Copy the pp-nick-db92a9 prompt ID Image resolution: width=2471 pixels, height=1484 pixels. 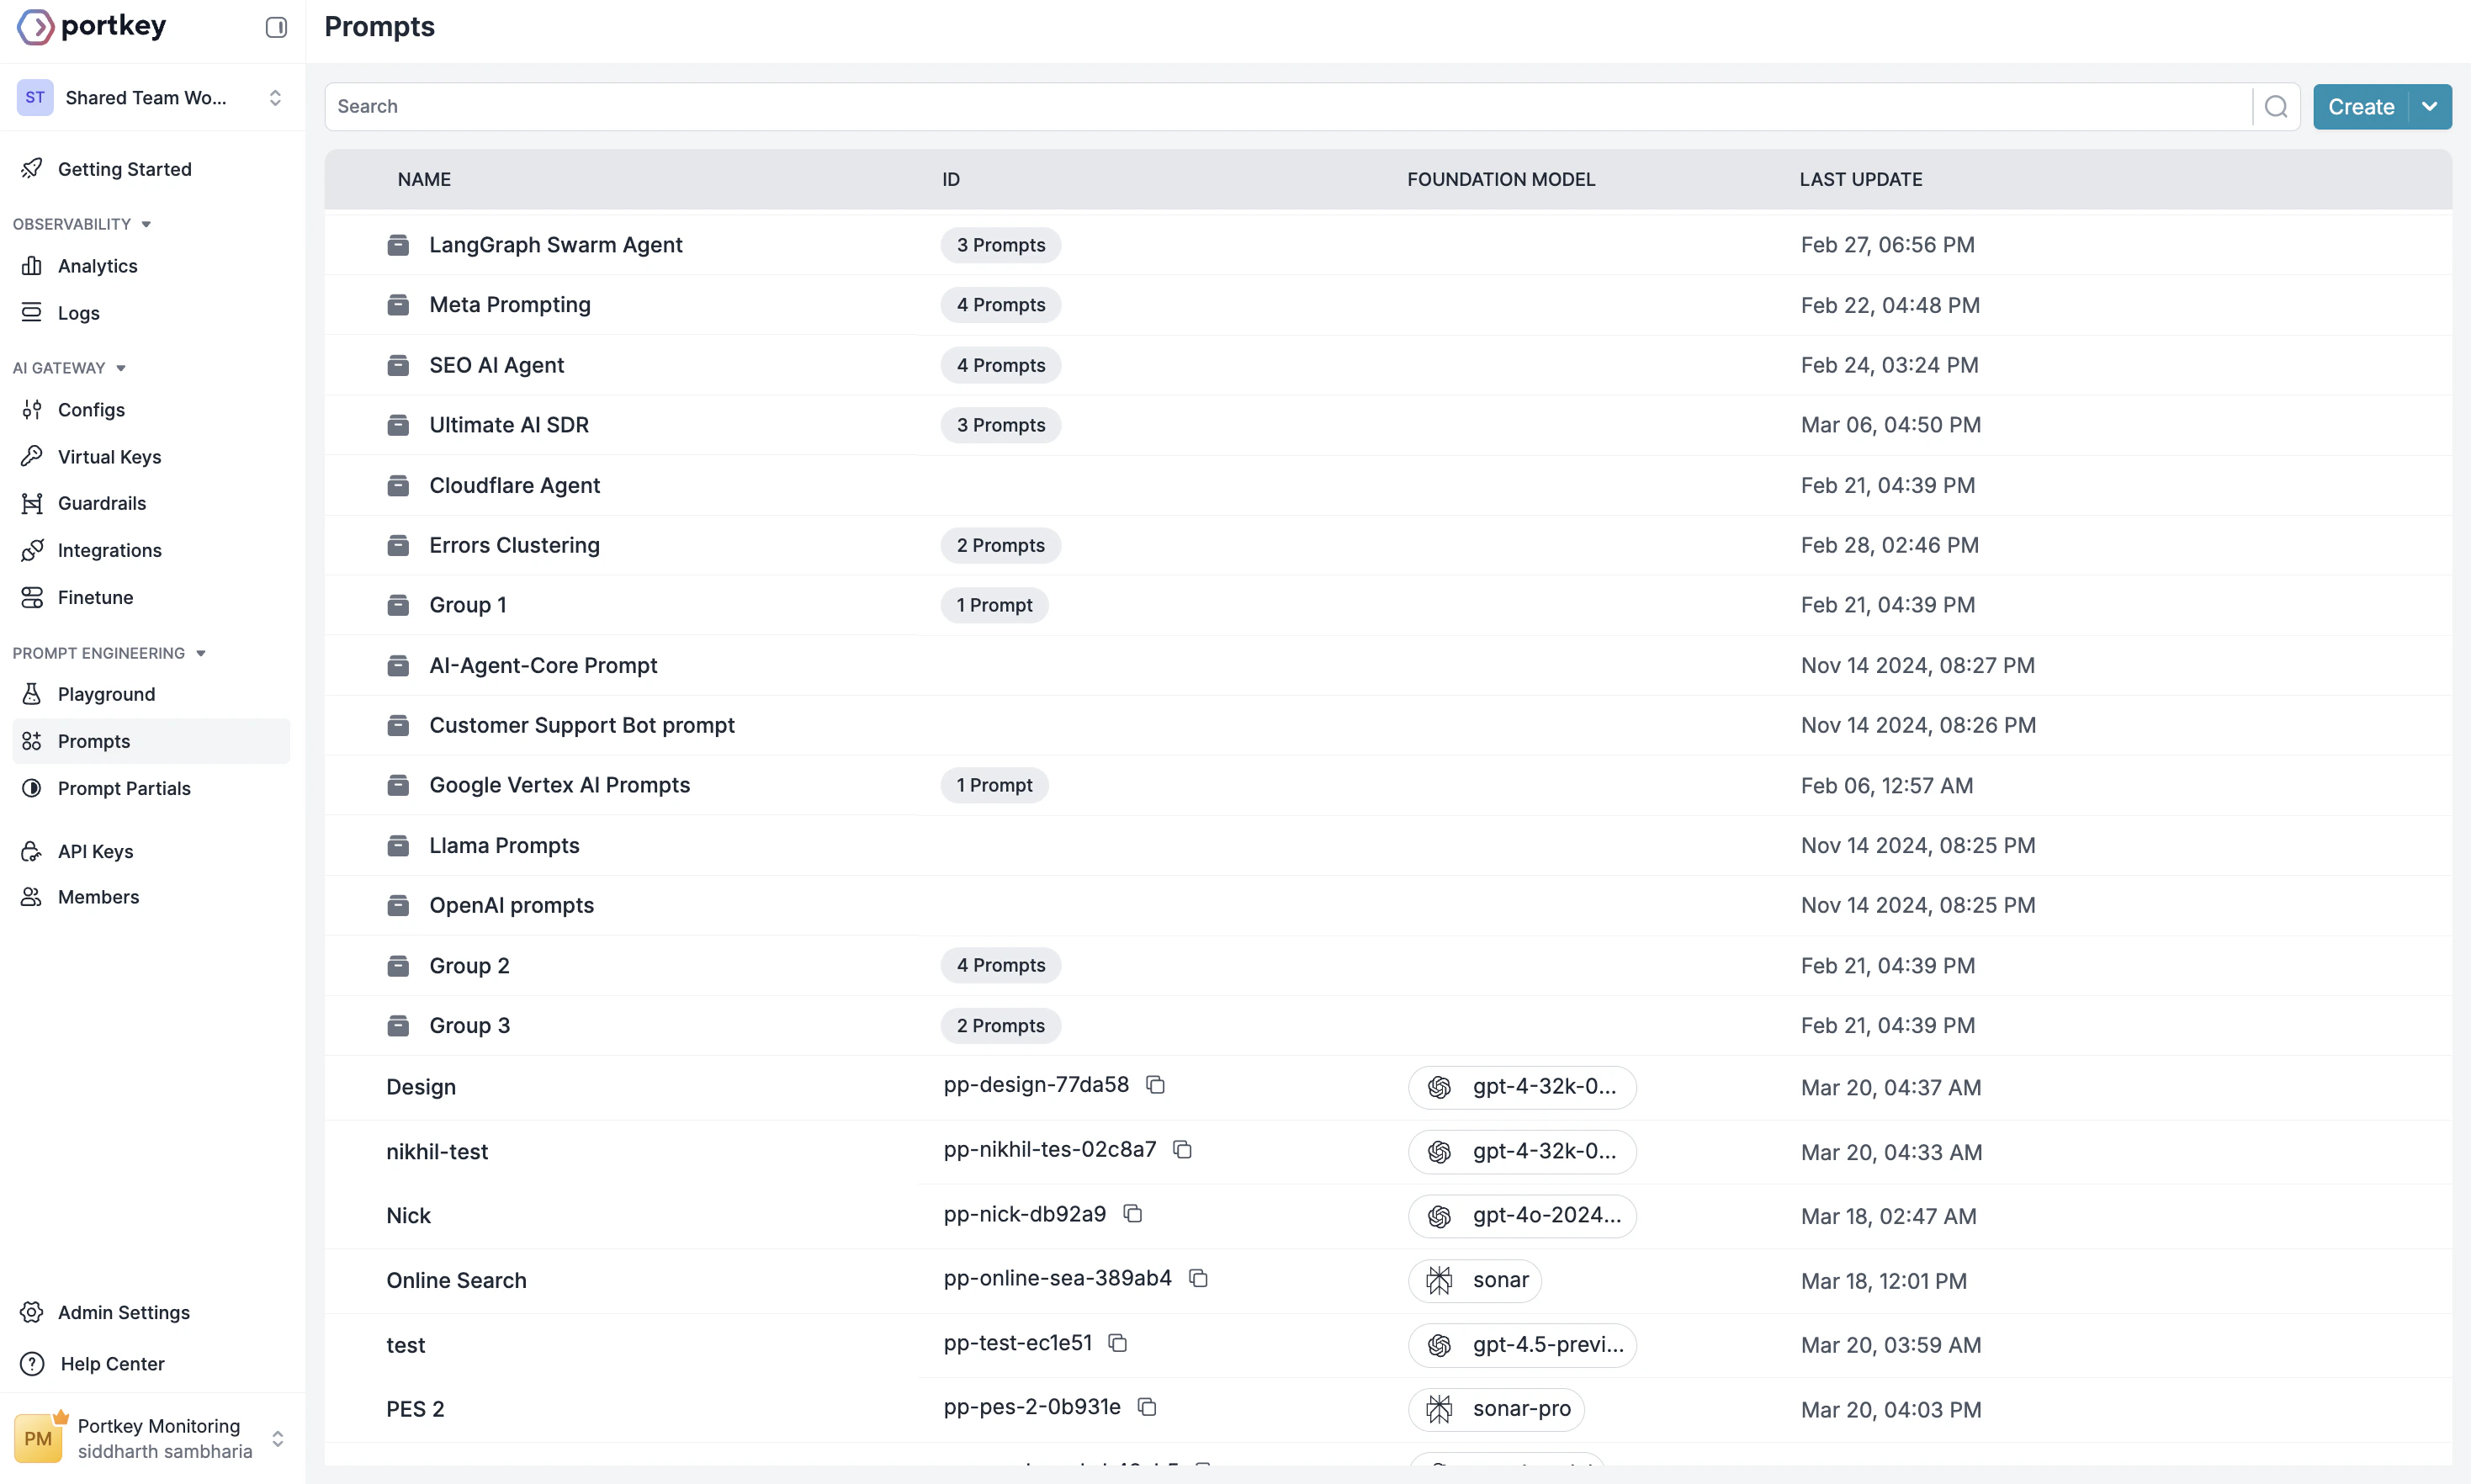coord(1134,1214)
